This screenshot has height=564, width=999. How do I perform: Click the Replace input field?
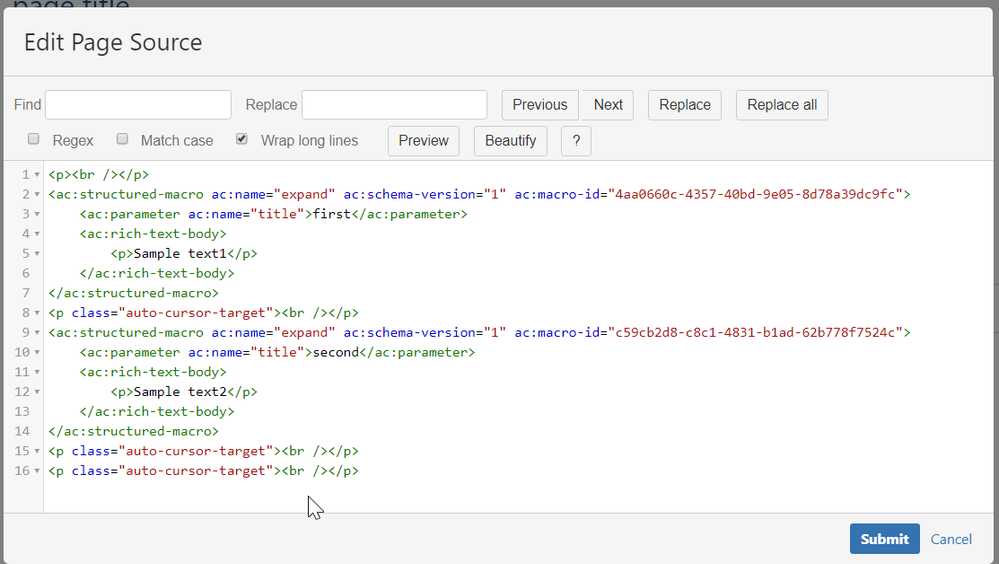[394, 105]
